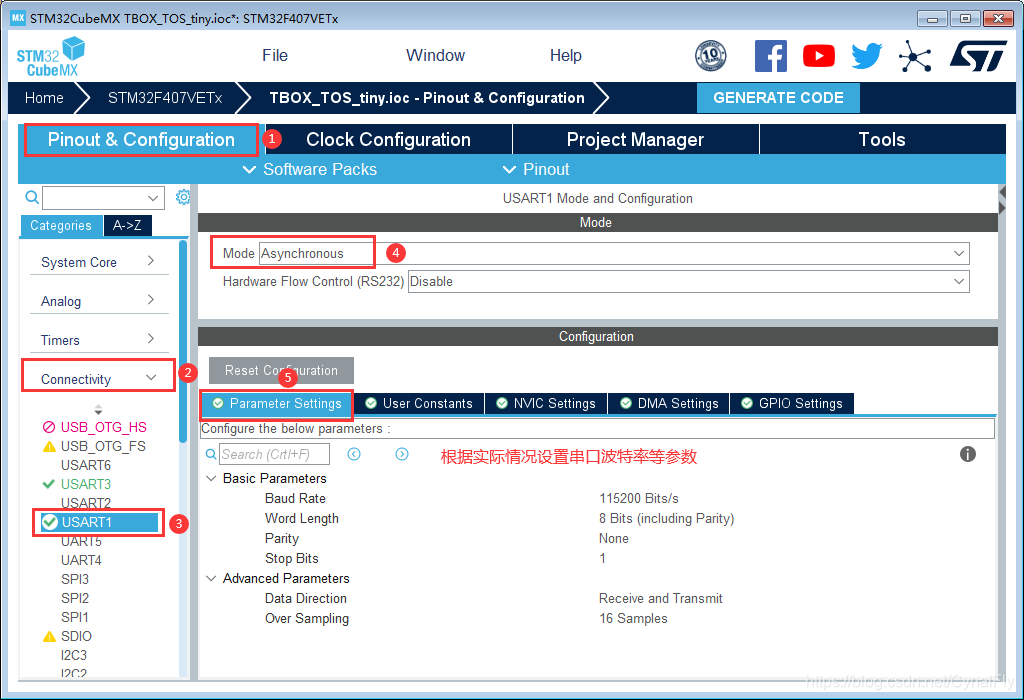This screenshot has height=700, width=1024.
Task: Click the category search magnifier icon
Action: coord(31,197)
